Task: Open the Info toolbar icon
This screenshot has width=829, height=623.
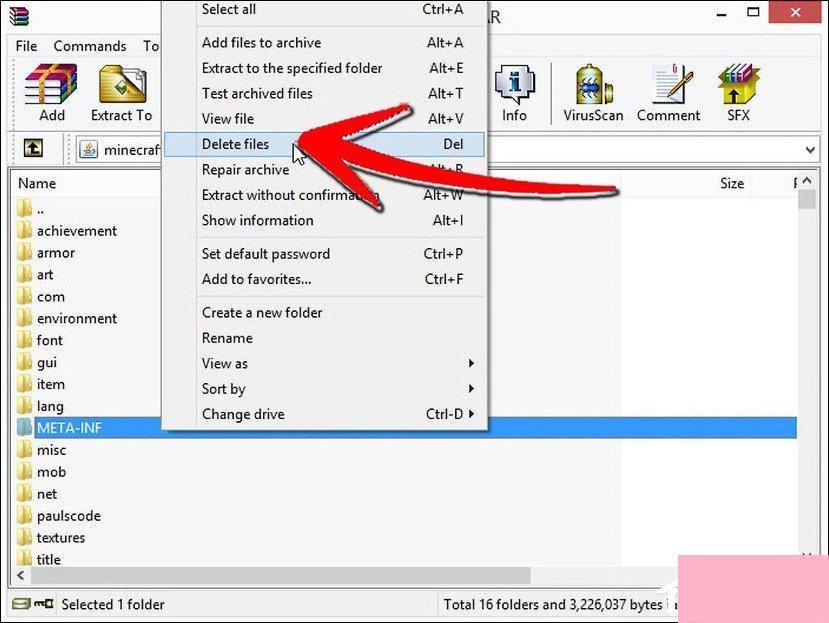Action: click(x=514, y=84)
